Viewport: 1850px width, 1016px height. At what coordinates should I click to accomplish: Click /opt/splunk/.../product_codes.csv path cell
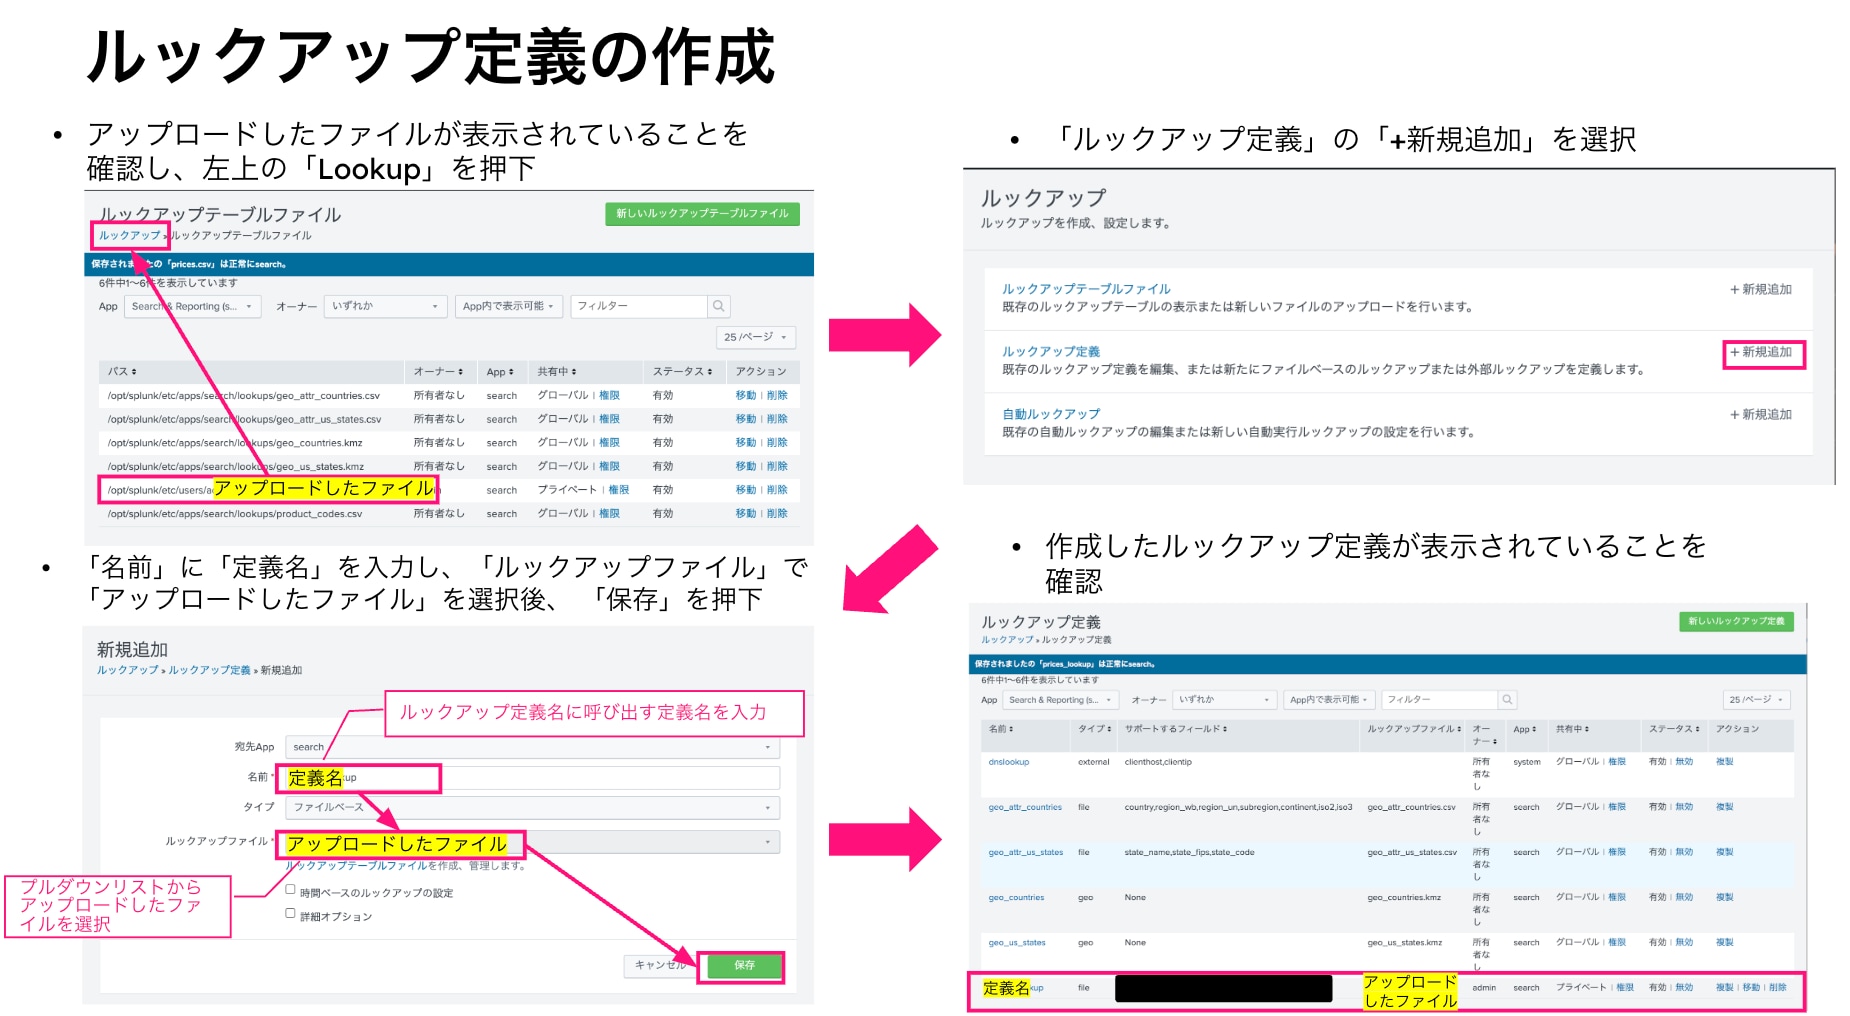click(x=235, y=514)
